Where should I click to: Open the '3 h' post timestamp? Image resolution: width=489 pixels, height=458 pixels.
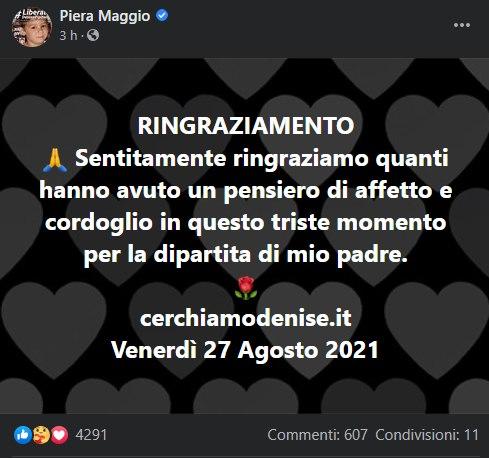[x=68, y=35]
